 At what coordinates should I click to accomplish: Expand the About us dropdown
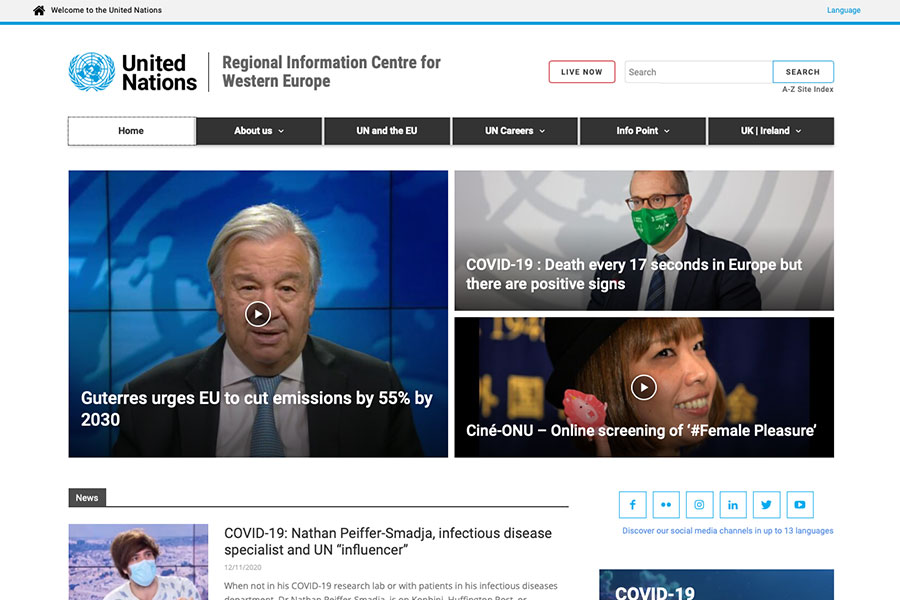(x=259, y=131)
